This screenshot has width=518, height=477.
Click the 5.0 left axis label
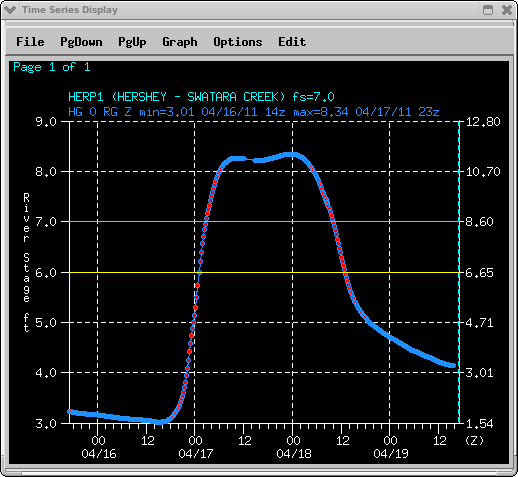pos(46,323)
